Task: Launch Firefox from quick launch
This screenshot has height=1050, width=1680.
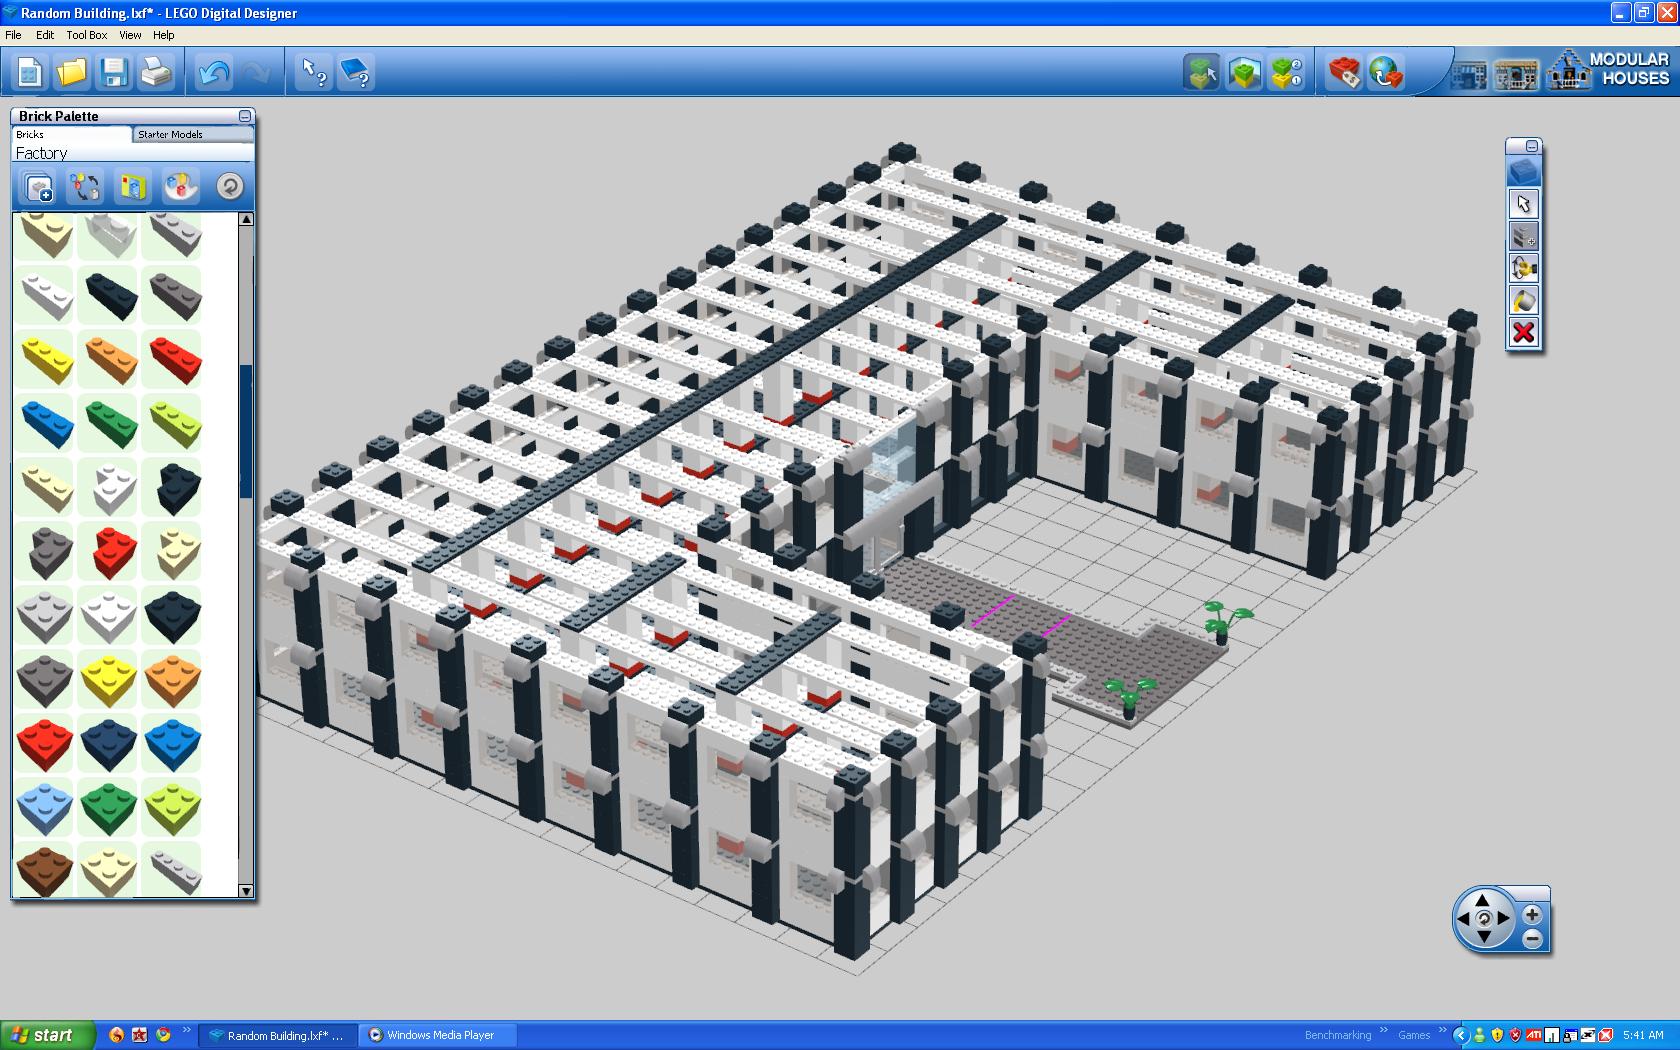Action: [116, 1035]
